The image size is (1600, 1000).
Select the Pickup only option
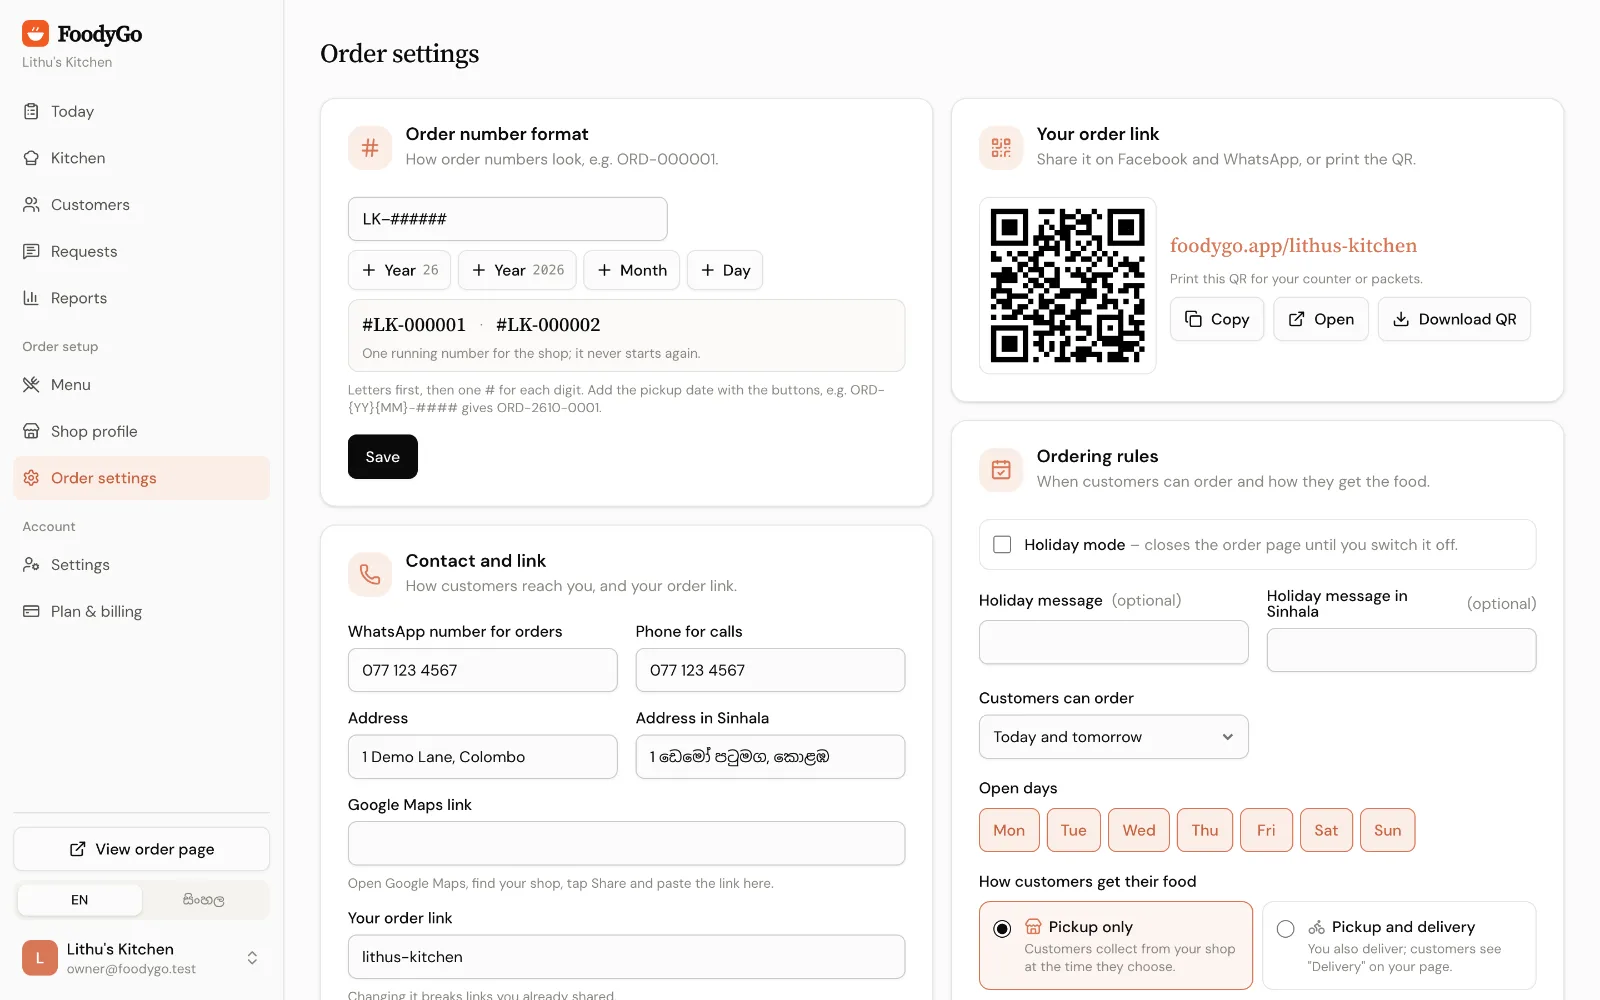(x=1116, y=946)
